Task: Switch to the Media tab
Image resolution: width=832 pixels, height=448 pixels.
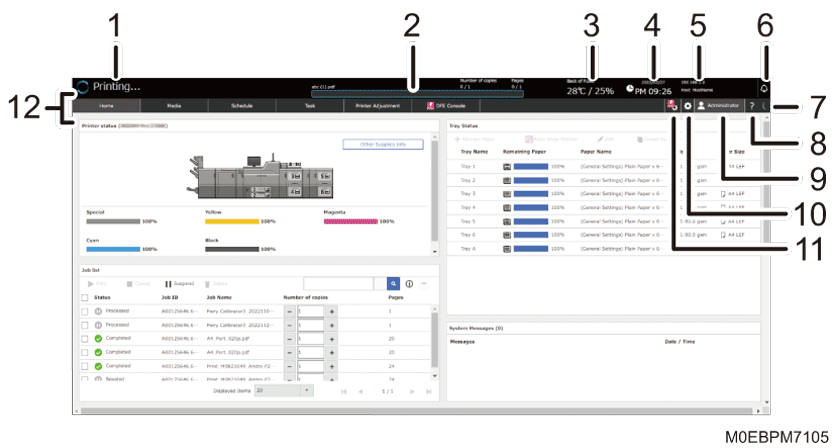Action: pos(174,105)
